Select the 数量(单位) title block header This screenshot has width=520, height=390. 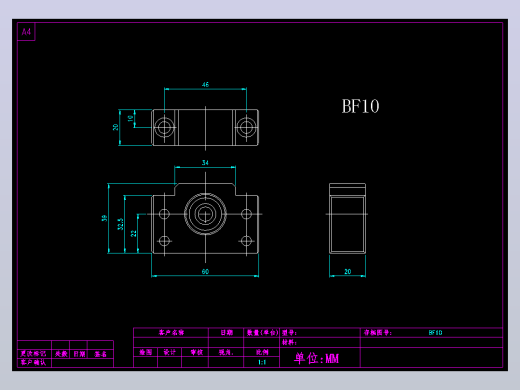(x=263, y=332)
